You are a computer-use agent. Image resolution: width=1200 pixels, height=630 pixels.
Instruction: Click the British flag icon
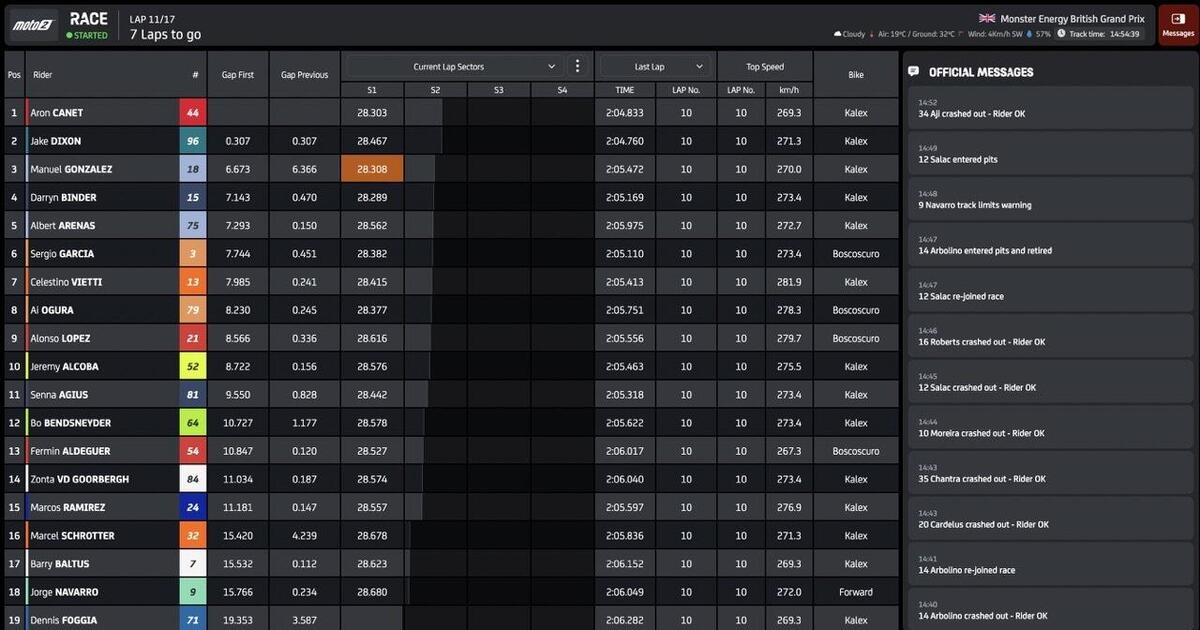coord(987,18)
